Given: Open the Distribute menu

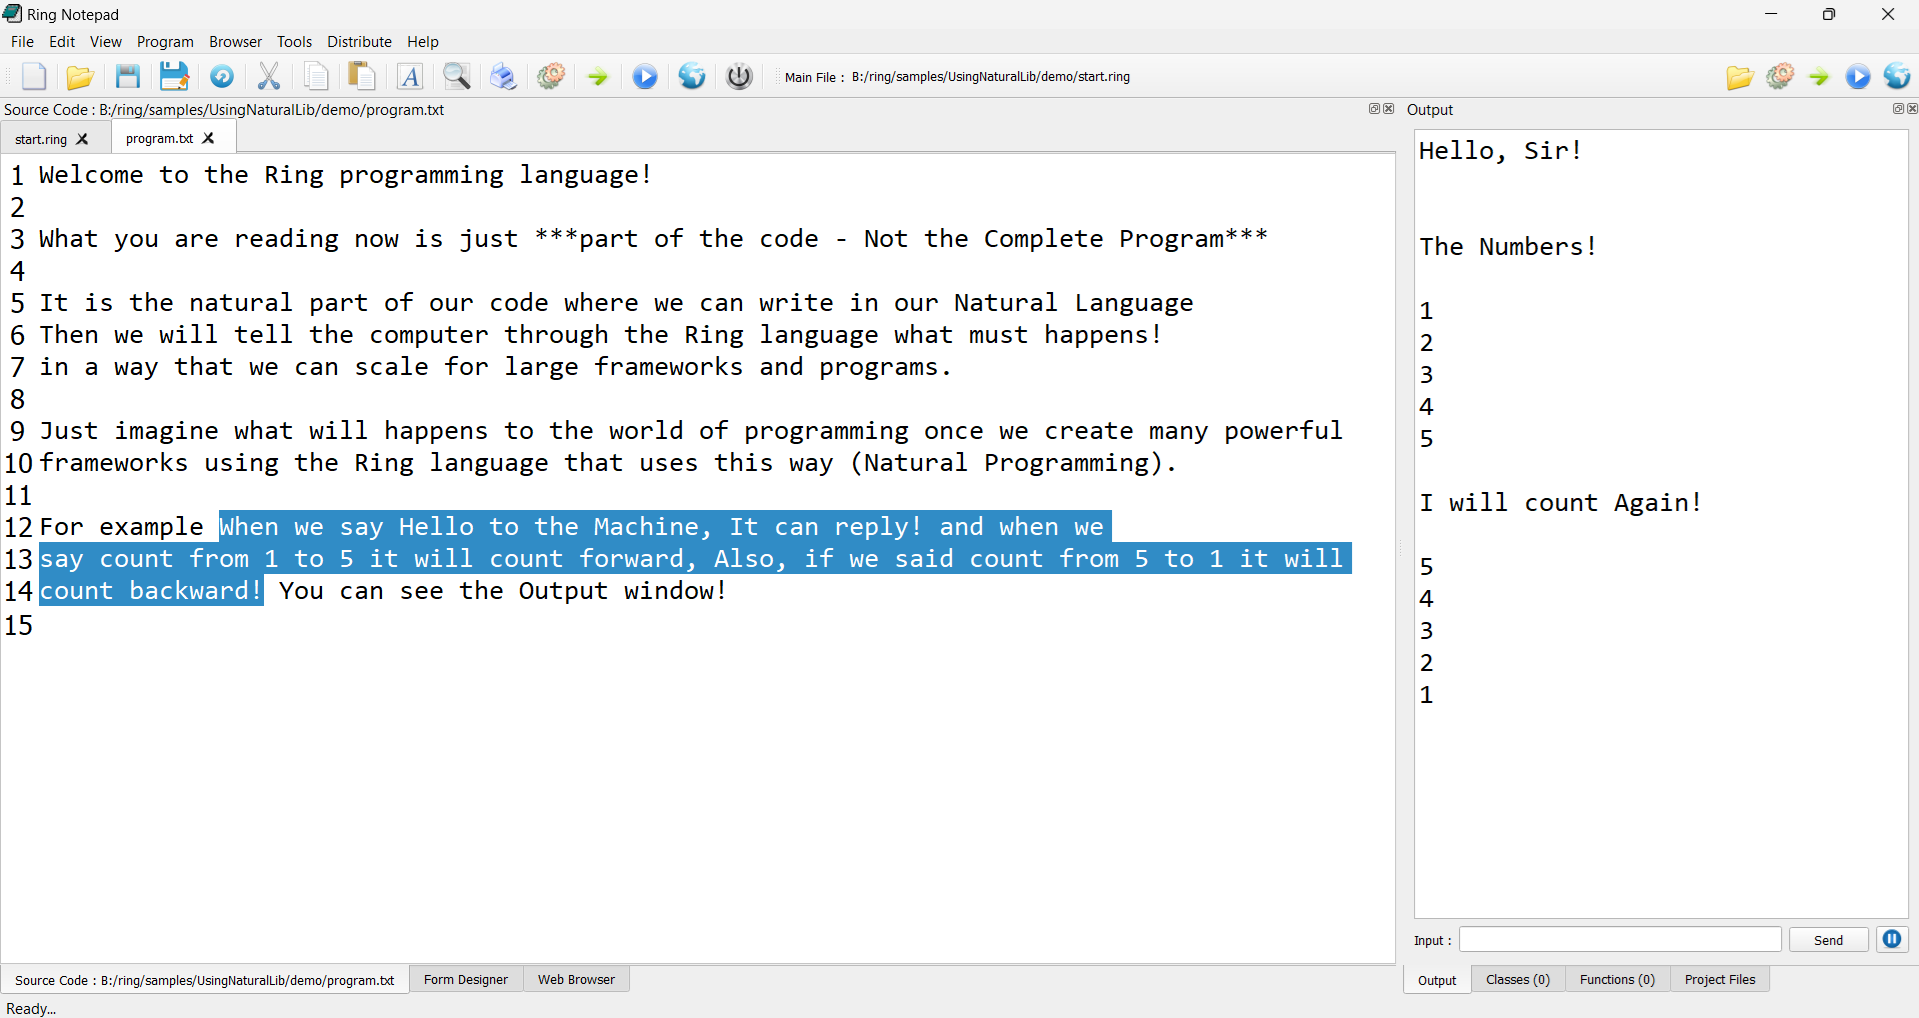Looking at the screenshot, I should point(359,41).
